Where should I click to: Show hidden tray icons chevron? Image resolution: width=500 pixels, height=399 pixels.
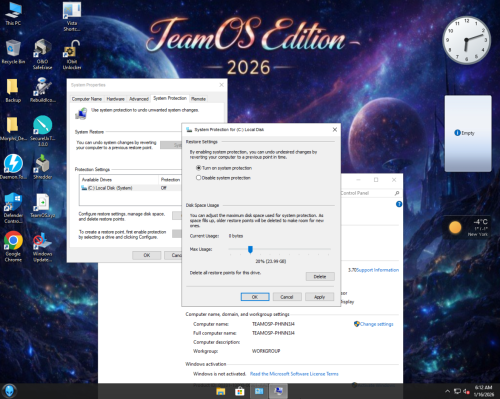point(447,391)
